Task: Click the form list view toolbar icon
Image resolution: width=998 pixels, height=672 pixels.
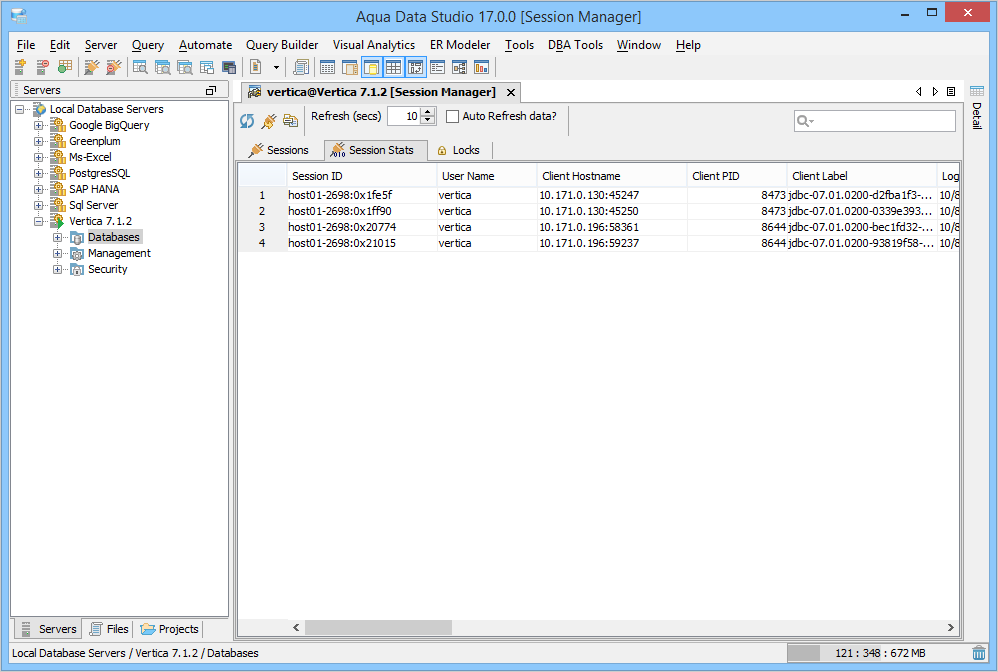Action: point(437,67)
